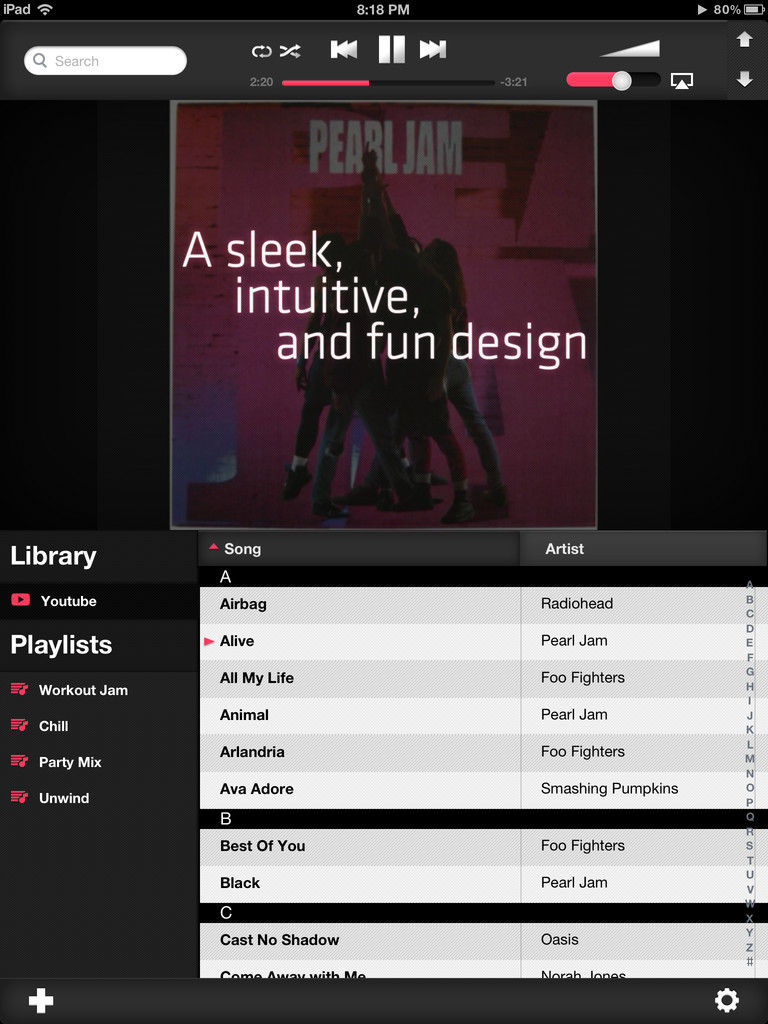This screenshot has width=768, height=1024.
Task: Click the Youtube library icon
Action: (x=20, y=600)
